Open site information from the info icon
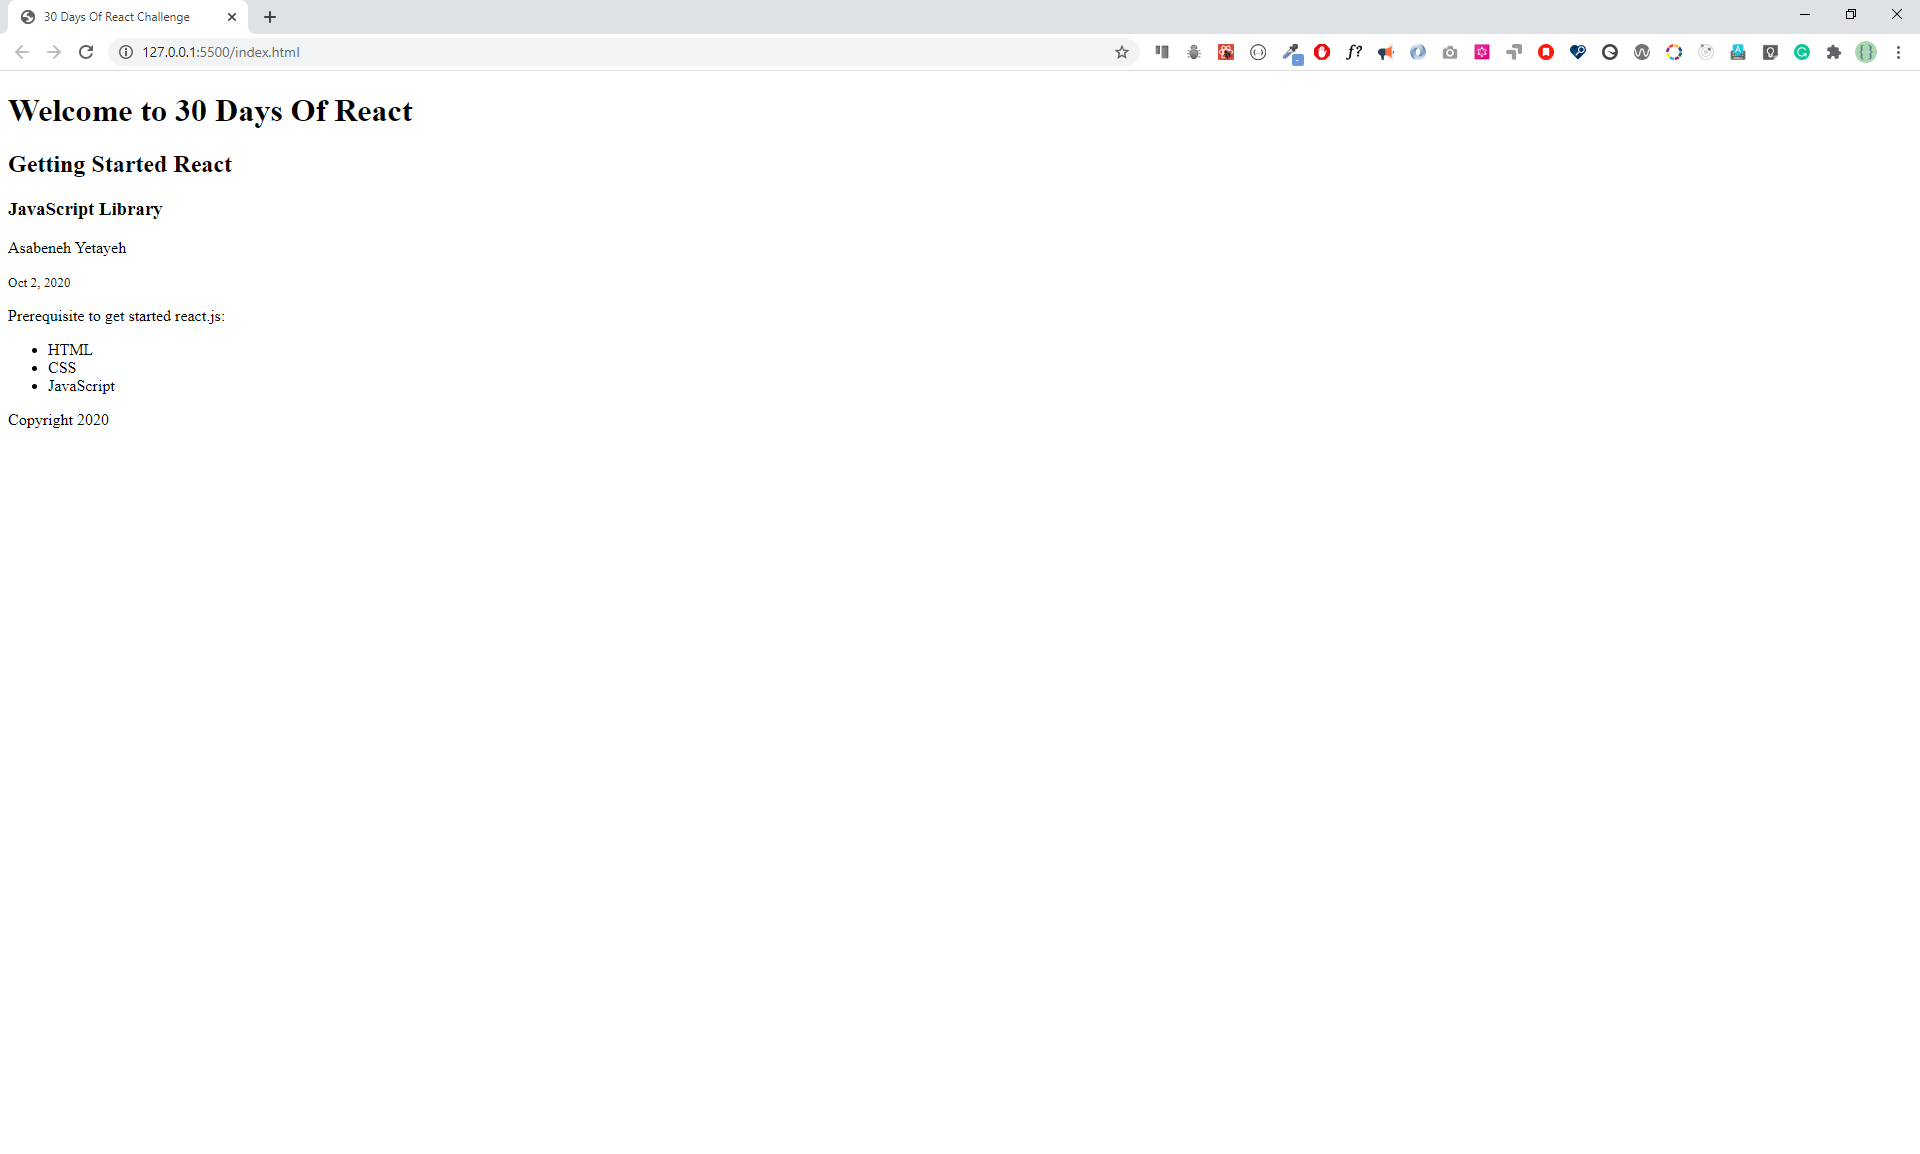Screen dimensions: 1920x1154 (x=125, y=52)
